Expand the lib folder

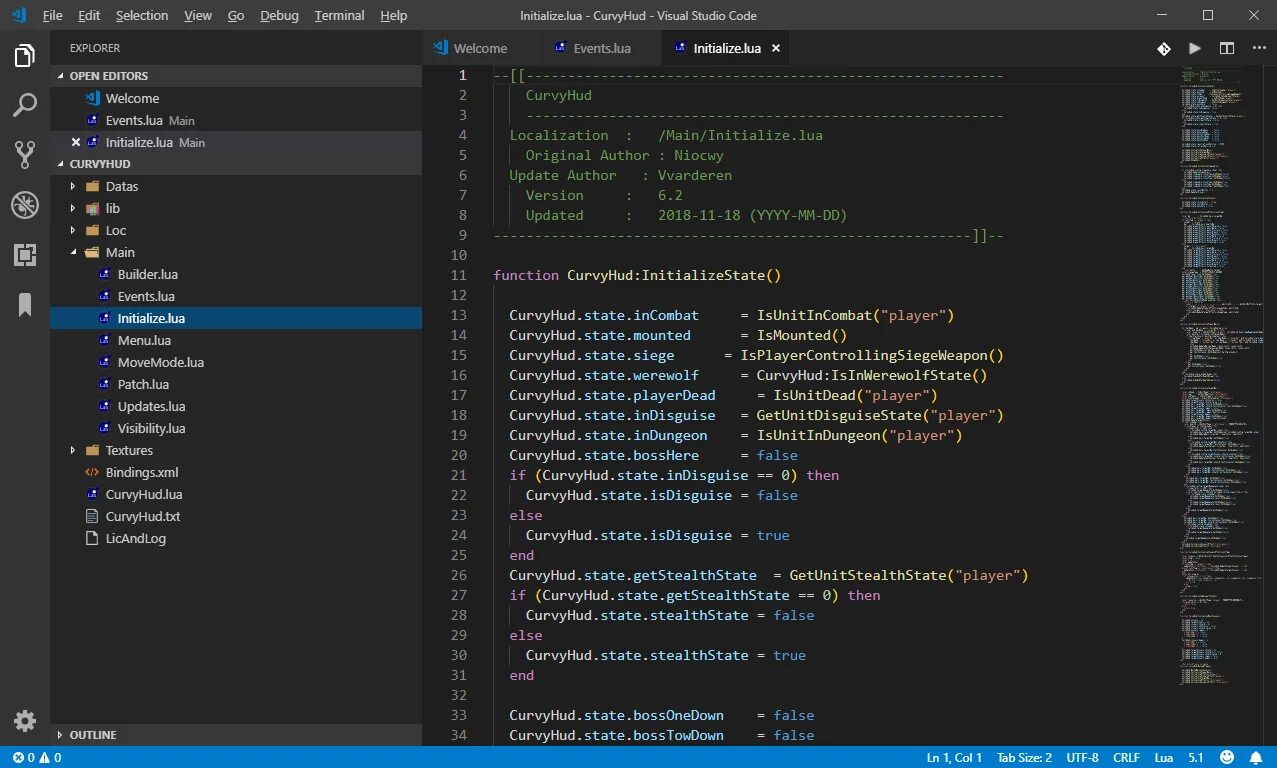click(x=73, y=208)
